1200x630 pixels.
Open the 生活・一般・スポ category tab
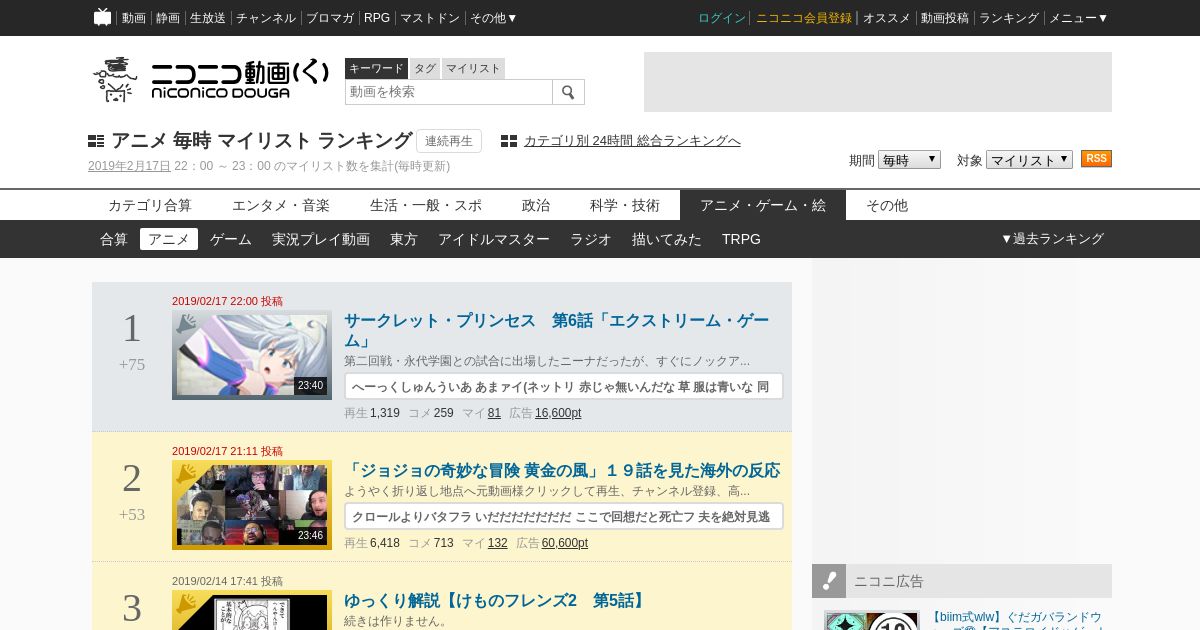[x=426, y=205]
